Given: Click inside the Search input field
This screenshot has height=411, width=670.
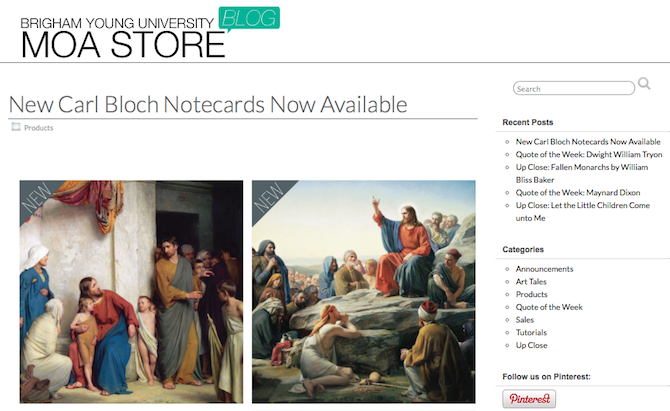Looking at the screenshot, I should (x=574, y=88).
